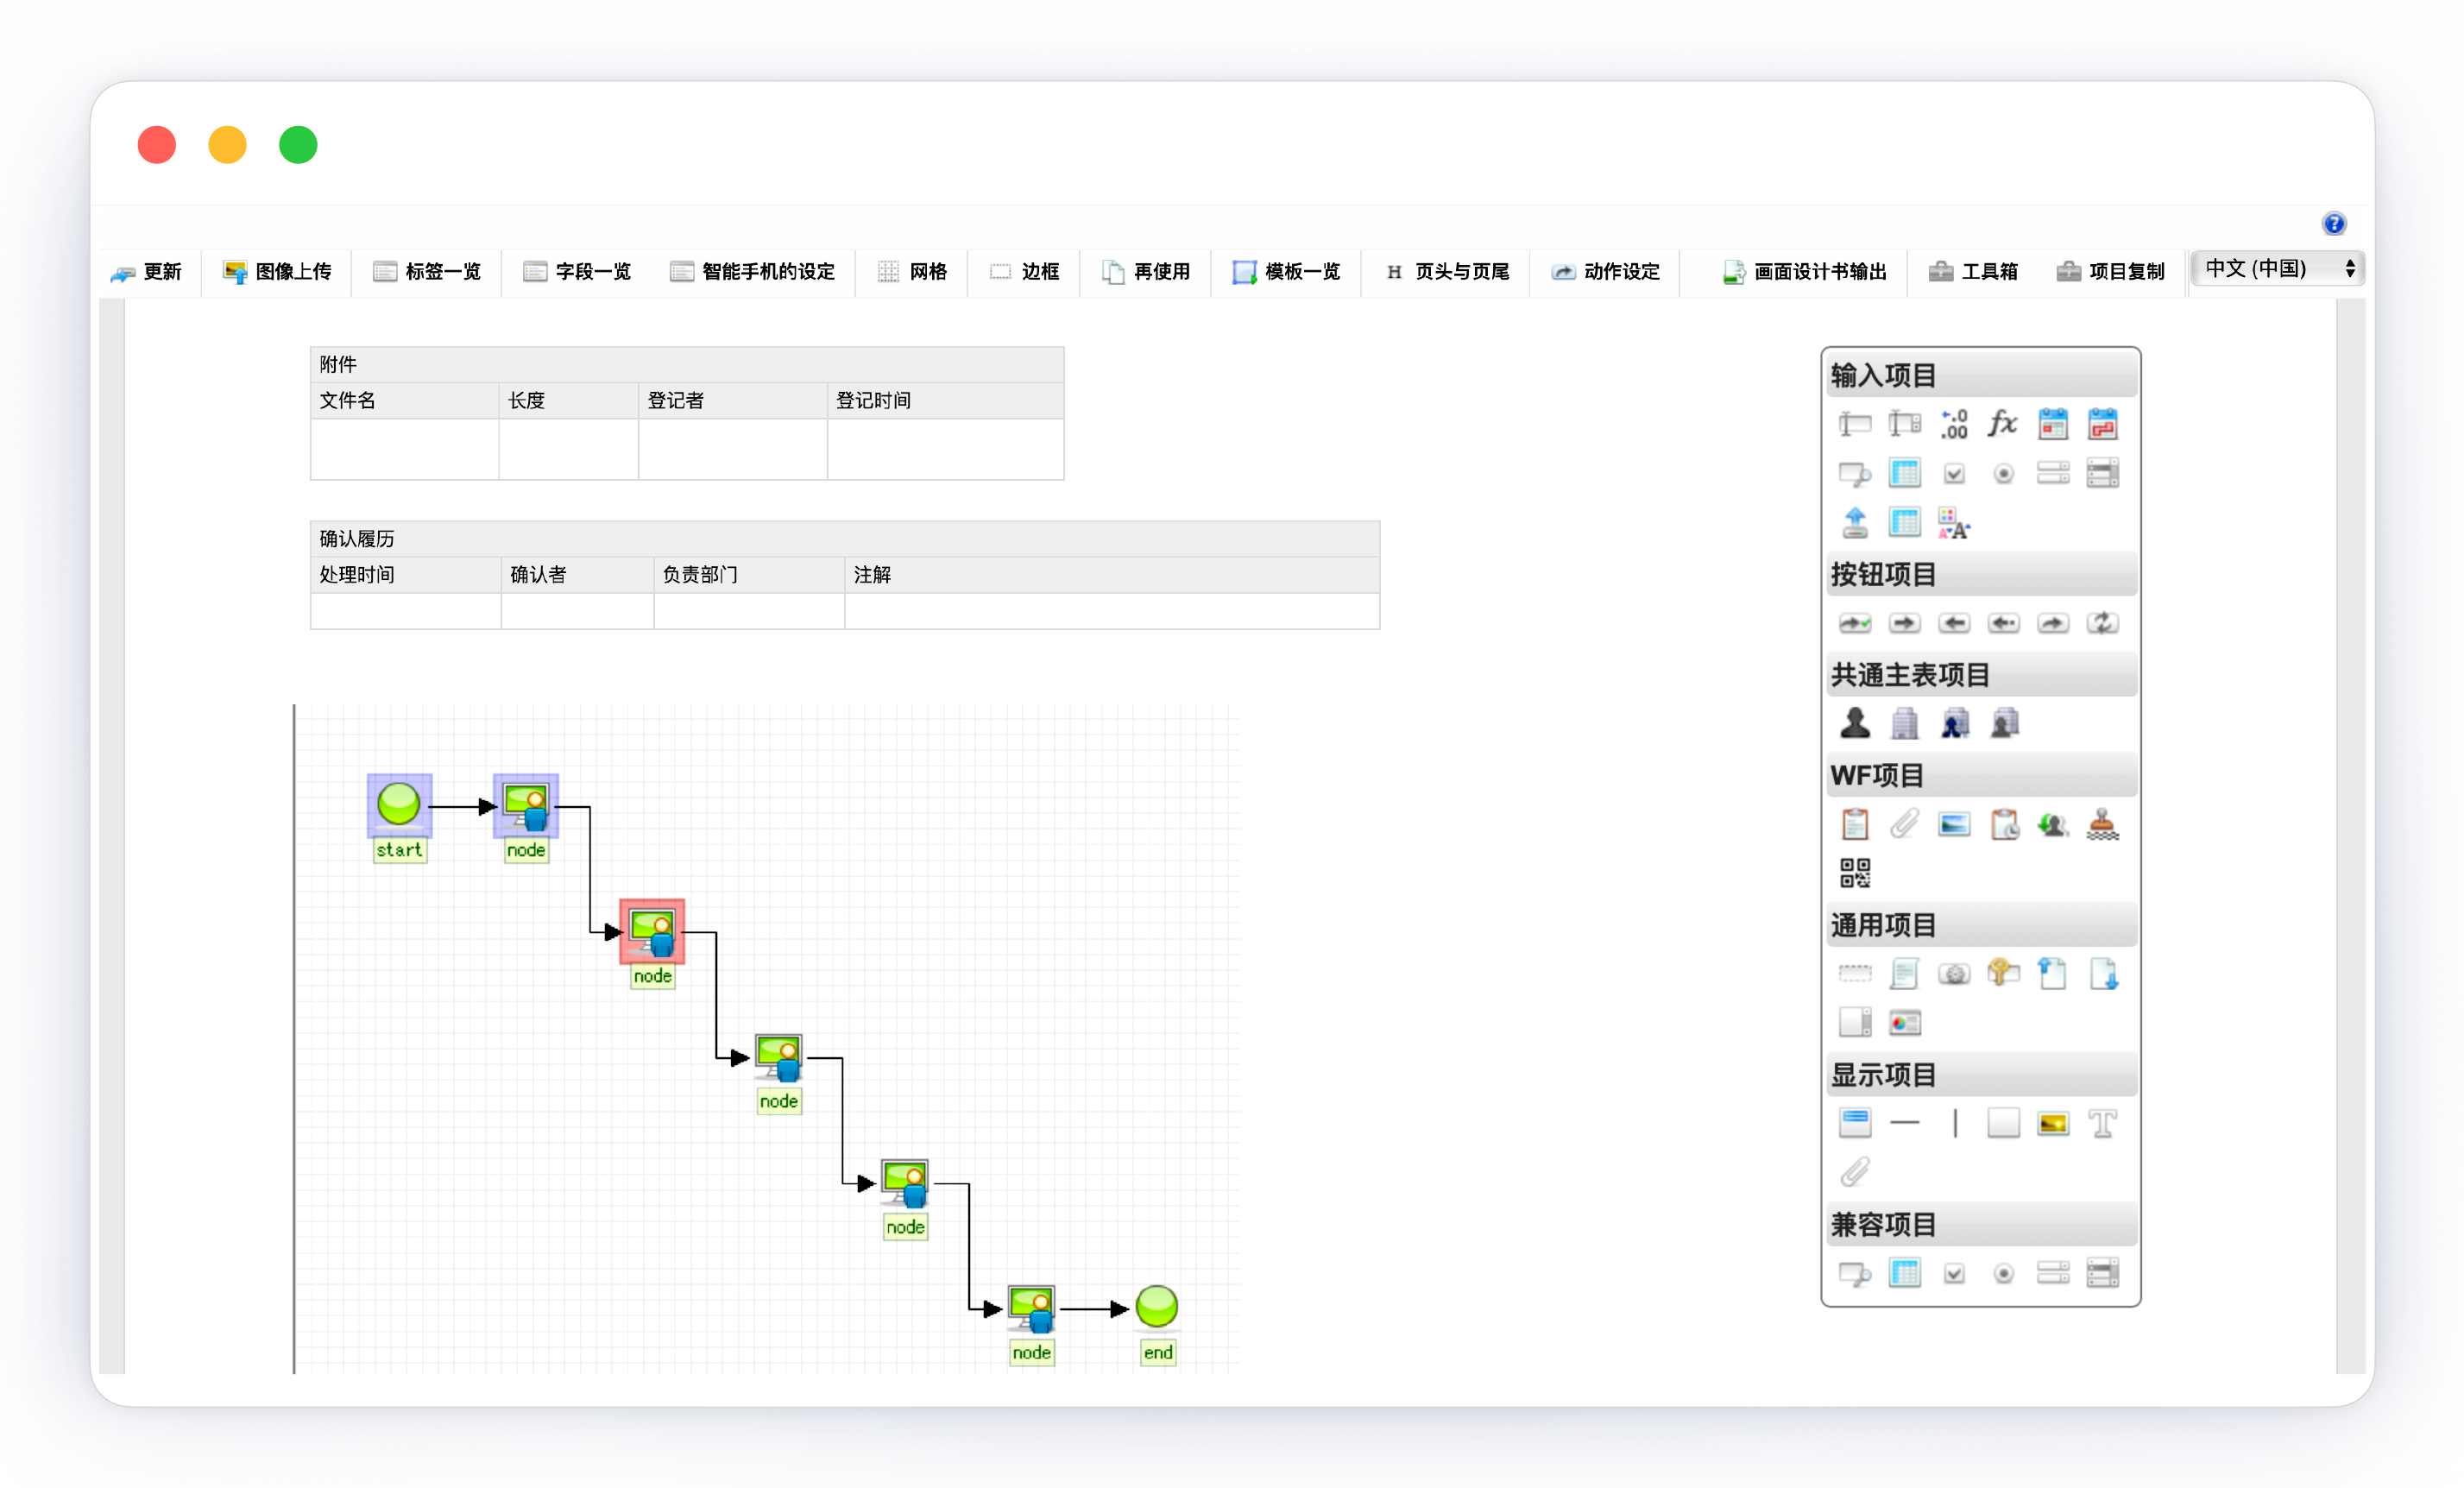Image resolution: width=2464 pixels, height=1488 pixels.
Task: Select the document with up arrow item
Action: pyautogui.click(x=2053, y=974)
